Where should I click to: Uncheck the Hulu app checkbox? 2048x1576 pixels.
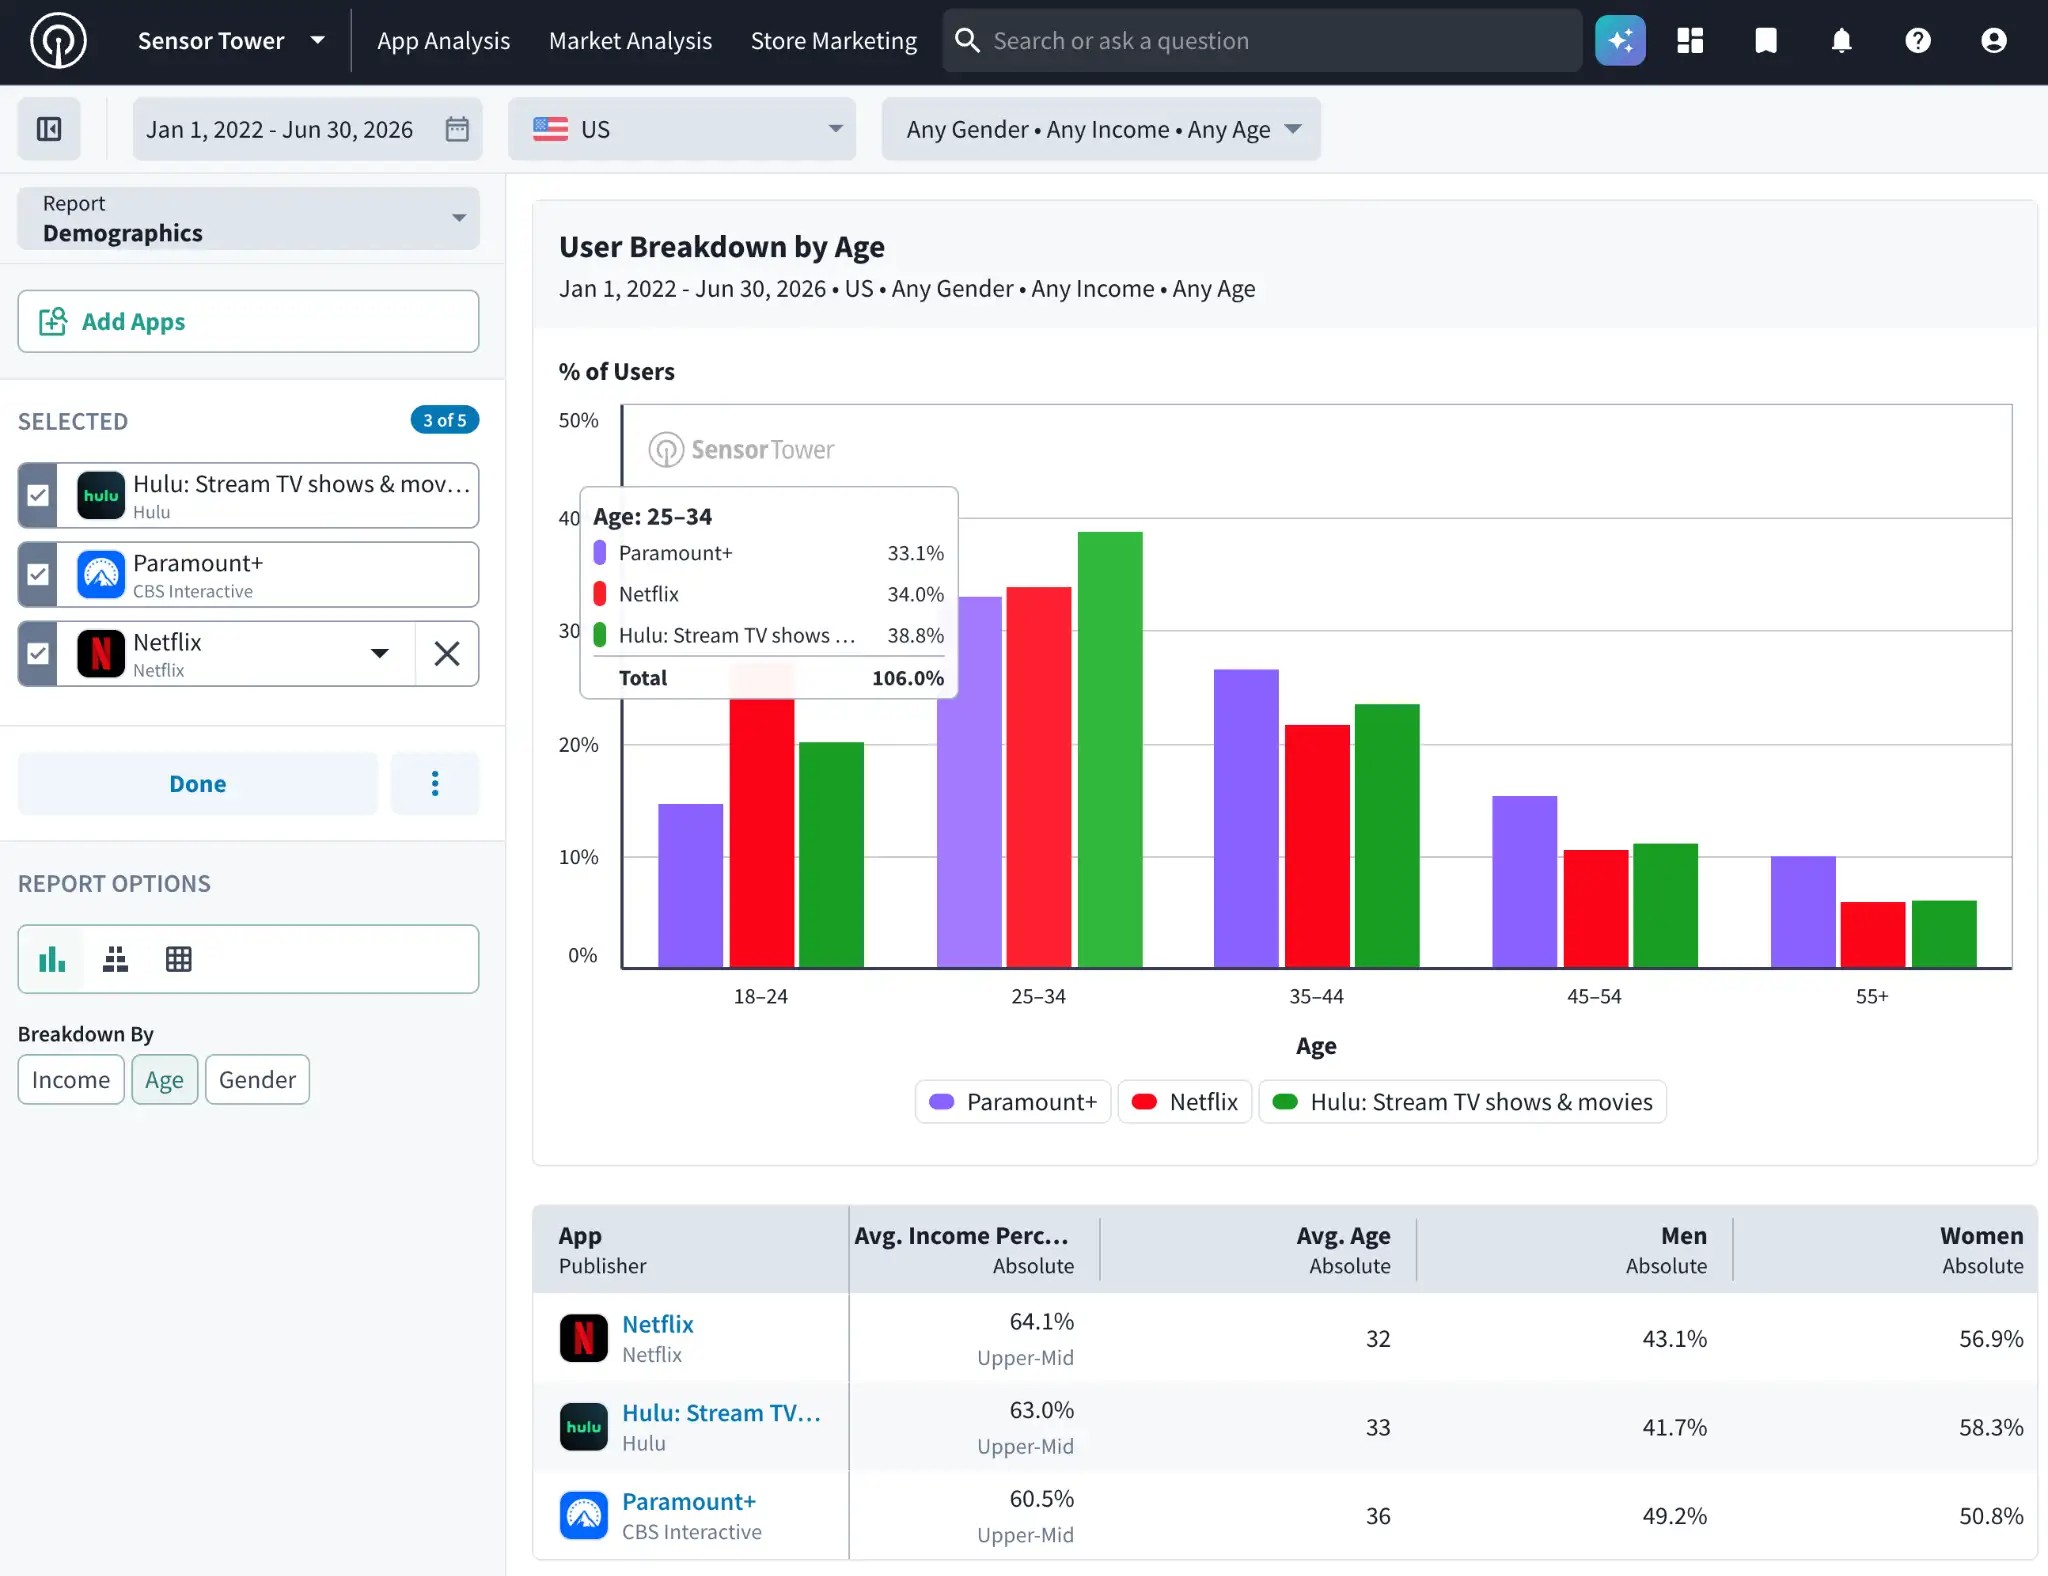[38, 496]
